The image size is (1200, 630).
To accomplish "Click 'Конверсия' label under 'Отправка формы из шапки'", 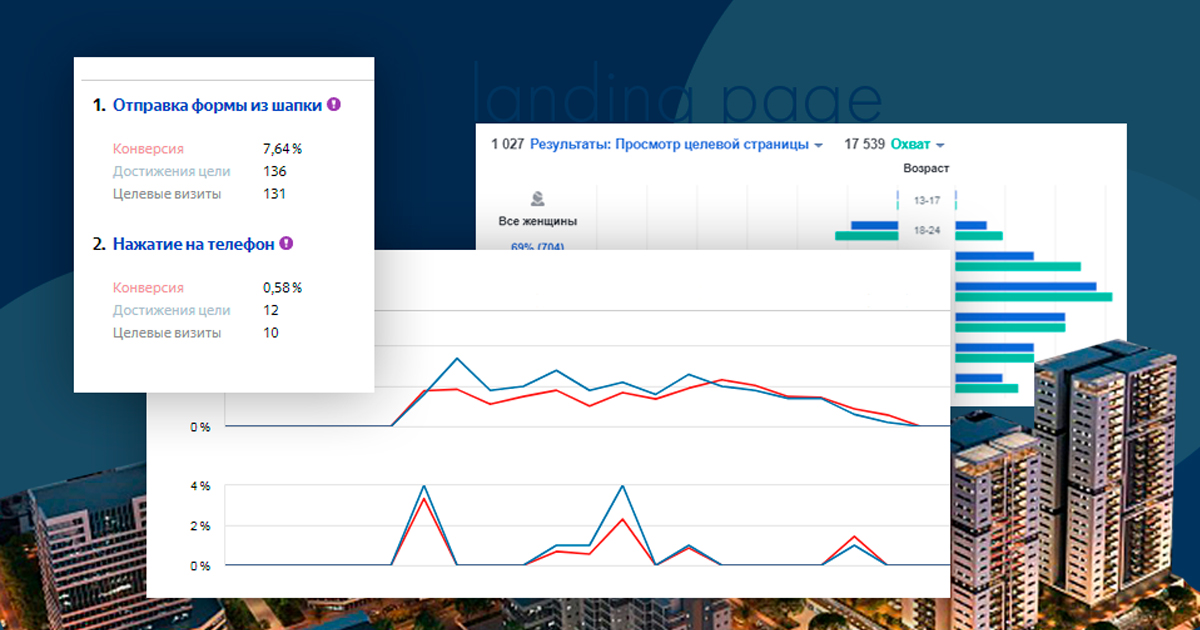I will point(148,149).
